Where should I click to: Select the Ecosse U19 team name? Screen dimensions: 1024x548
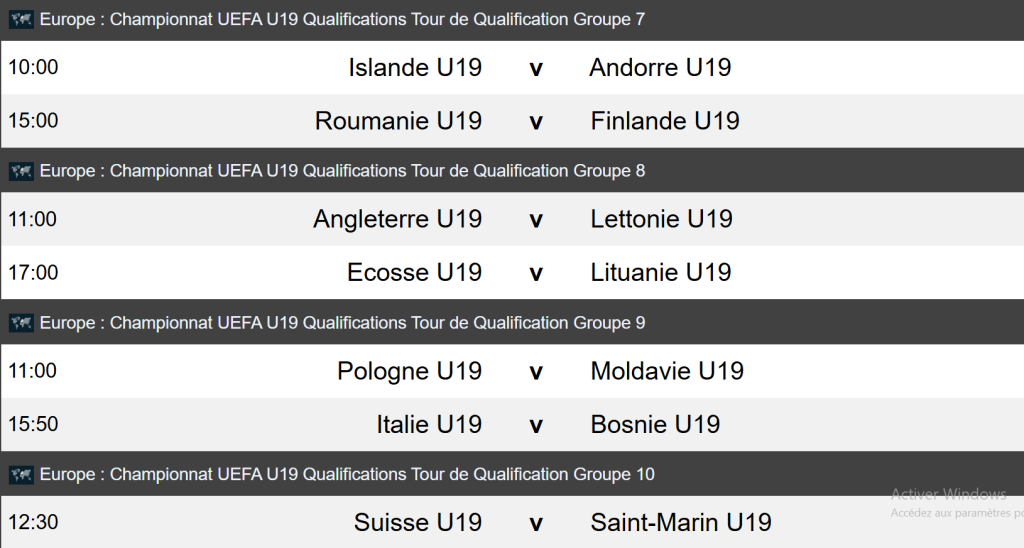(414, 272)
